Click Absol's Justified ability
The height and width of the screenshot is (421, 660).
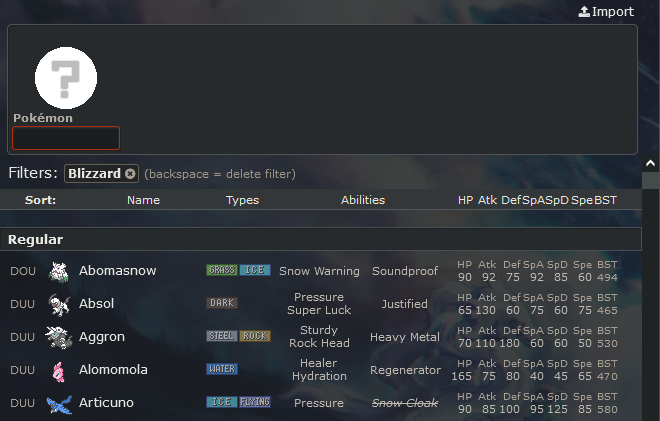pyautogui.click(x=405, y=304)
